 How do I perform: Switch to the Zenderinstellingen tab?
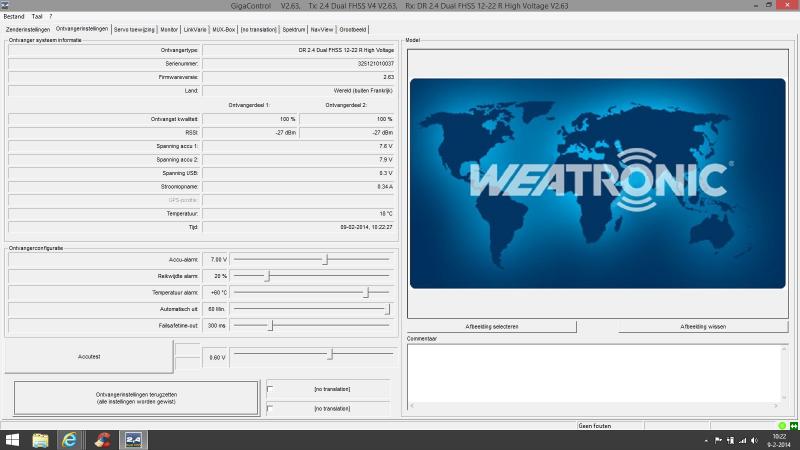(28, 30)
